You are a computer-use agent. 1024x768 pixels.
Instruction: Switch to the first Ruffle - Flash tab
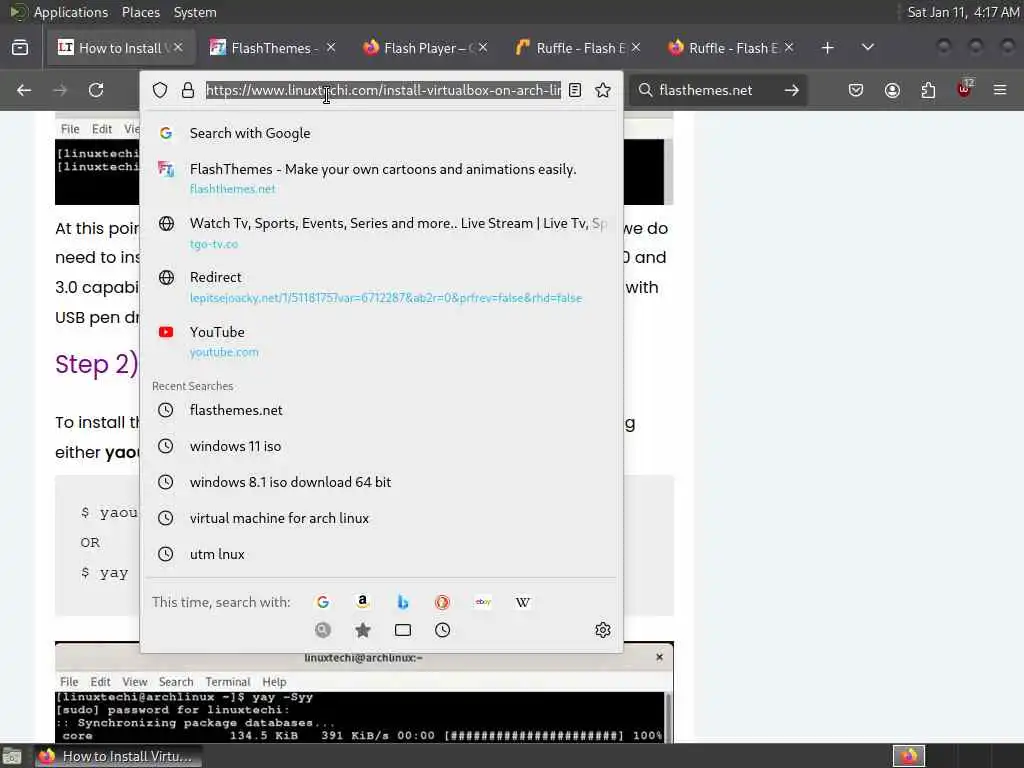point(576,48)
